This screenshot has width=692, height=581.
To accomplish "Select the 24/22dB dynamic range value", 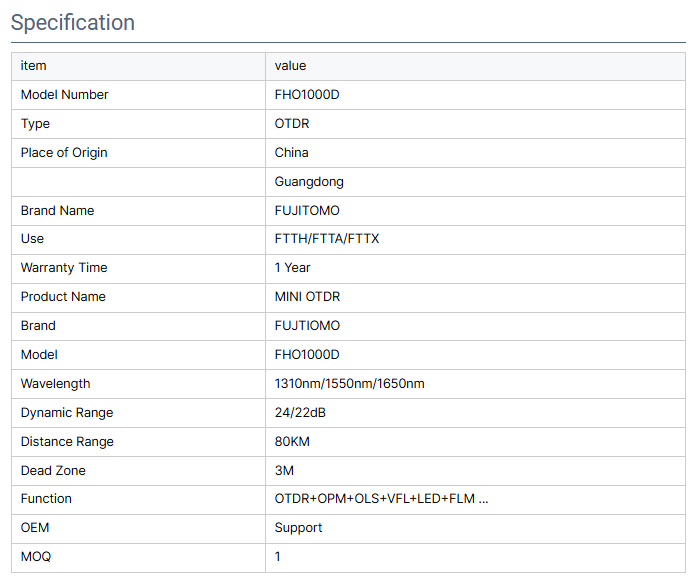I will [x=300, y=412].
